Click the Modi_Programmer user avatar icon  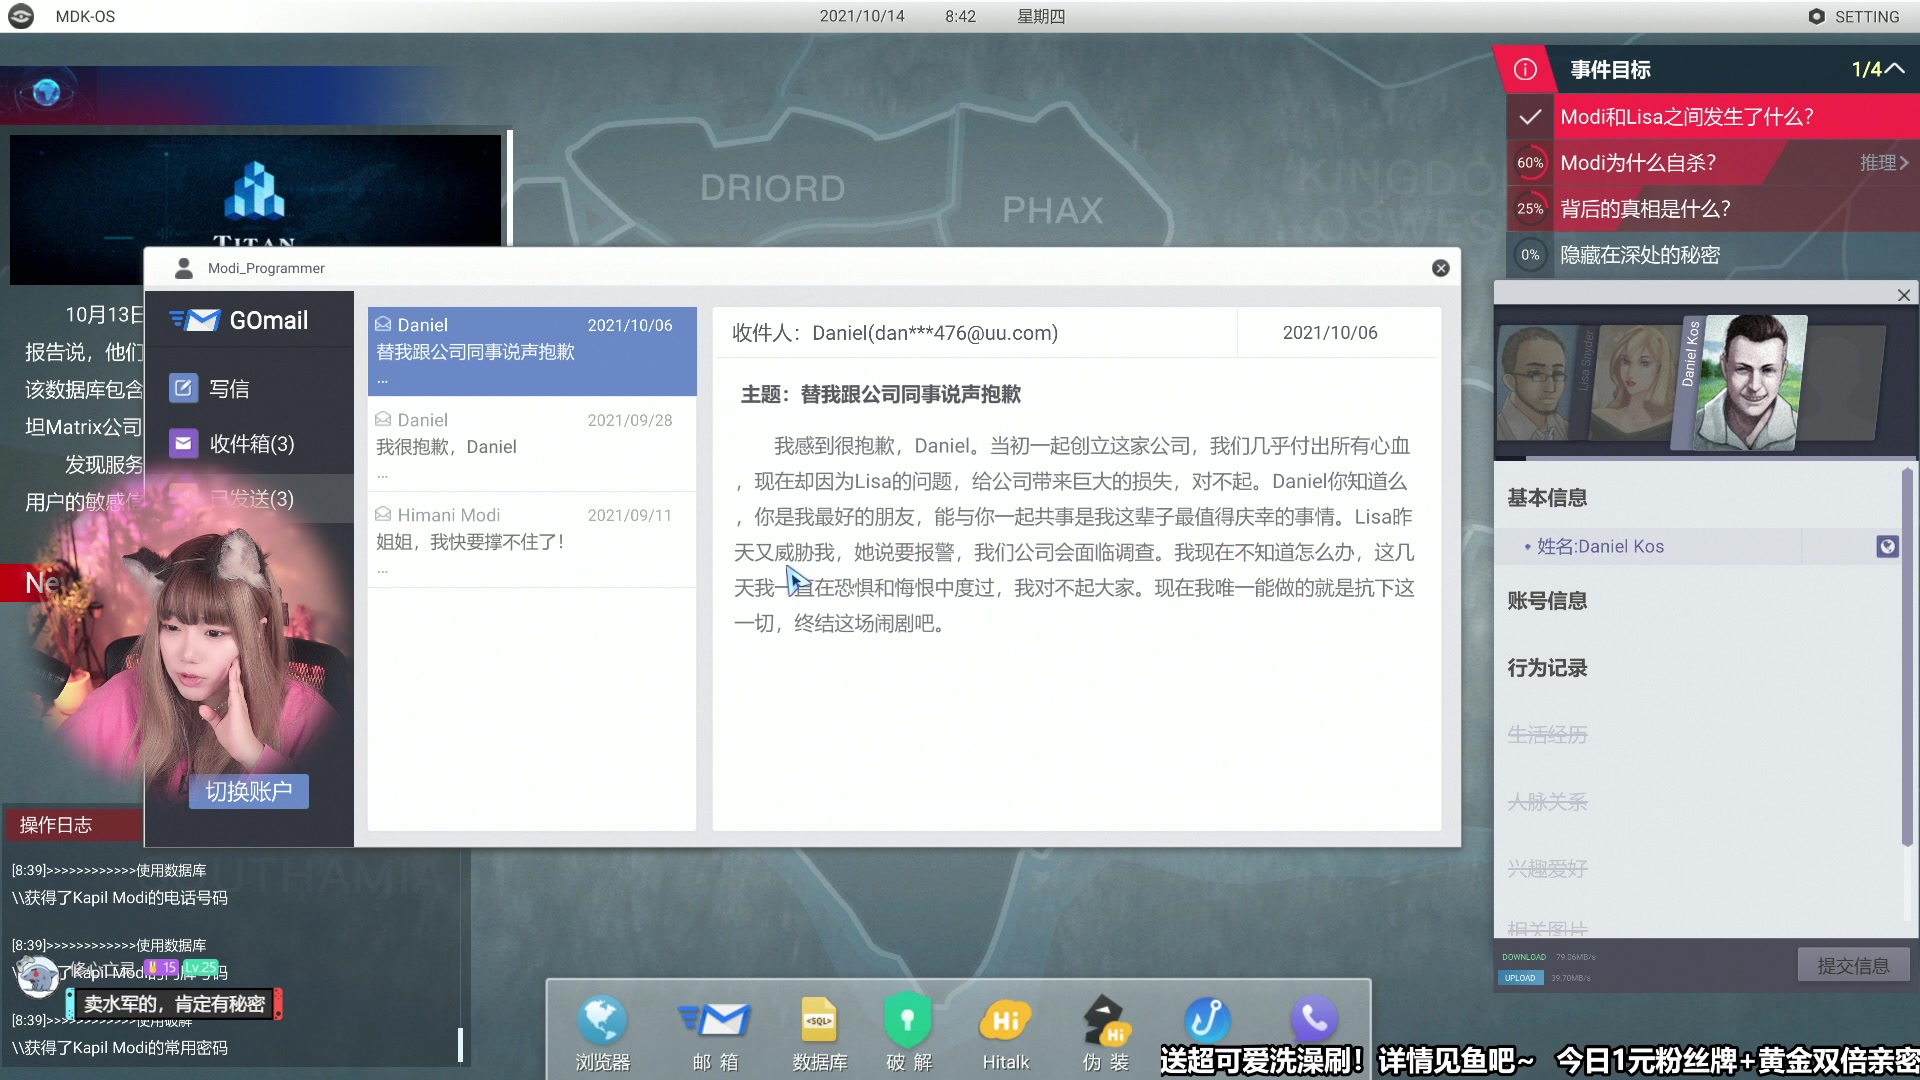(x=184, y=268)
